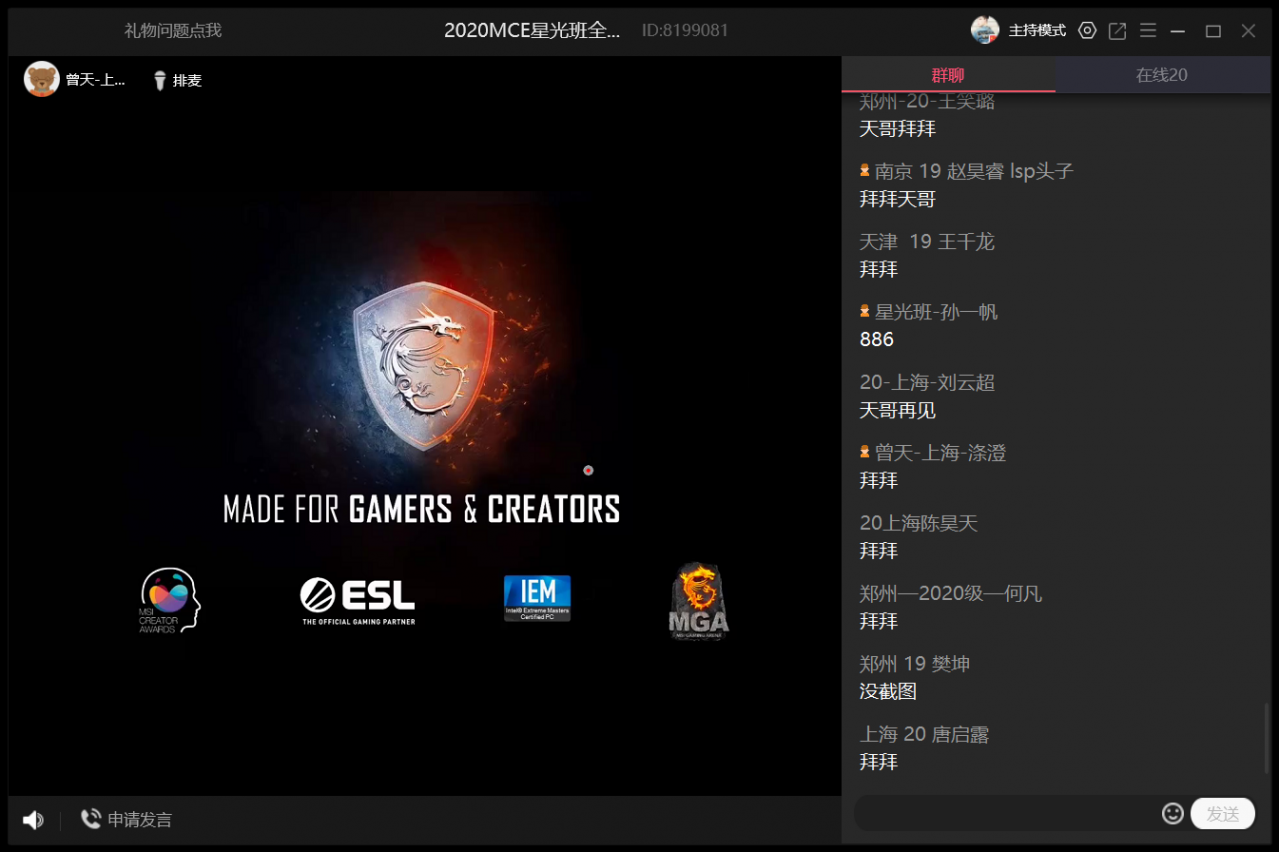Click the 发送 send button

pos(1222,813)
